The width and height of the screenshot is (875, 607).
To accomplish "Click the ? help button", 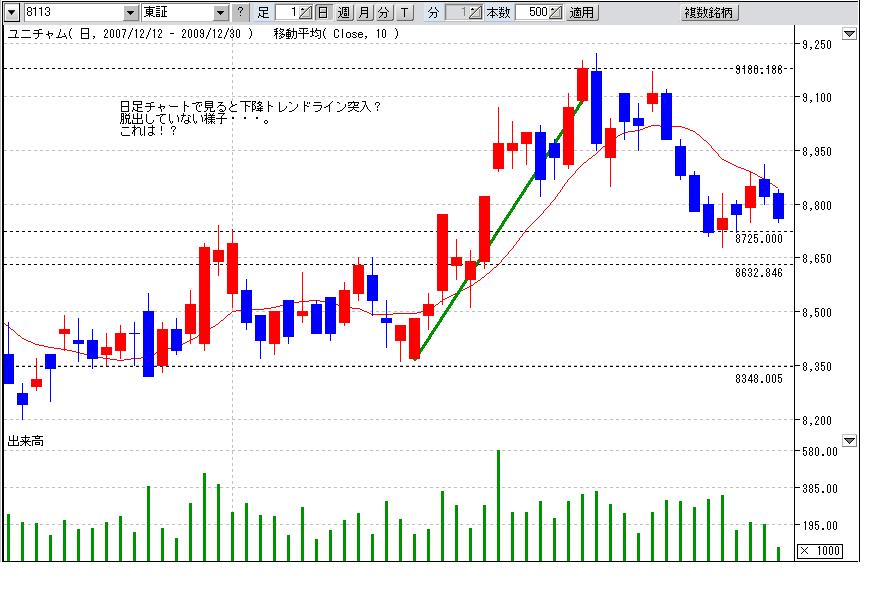I will [x=240, y=12].
